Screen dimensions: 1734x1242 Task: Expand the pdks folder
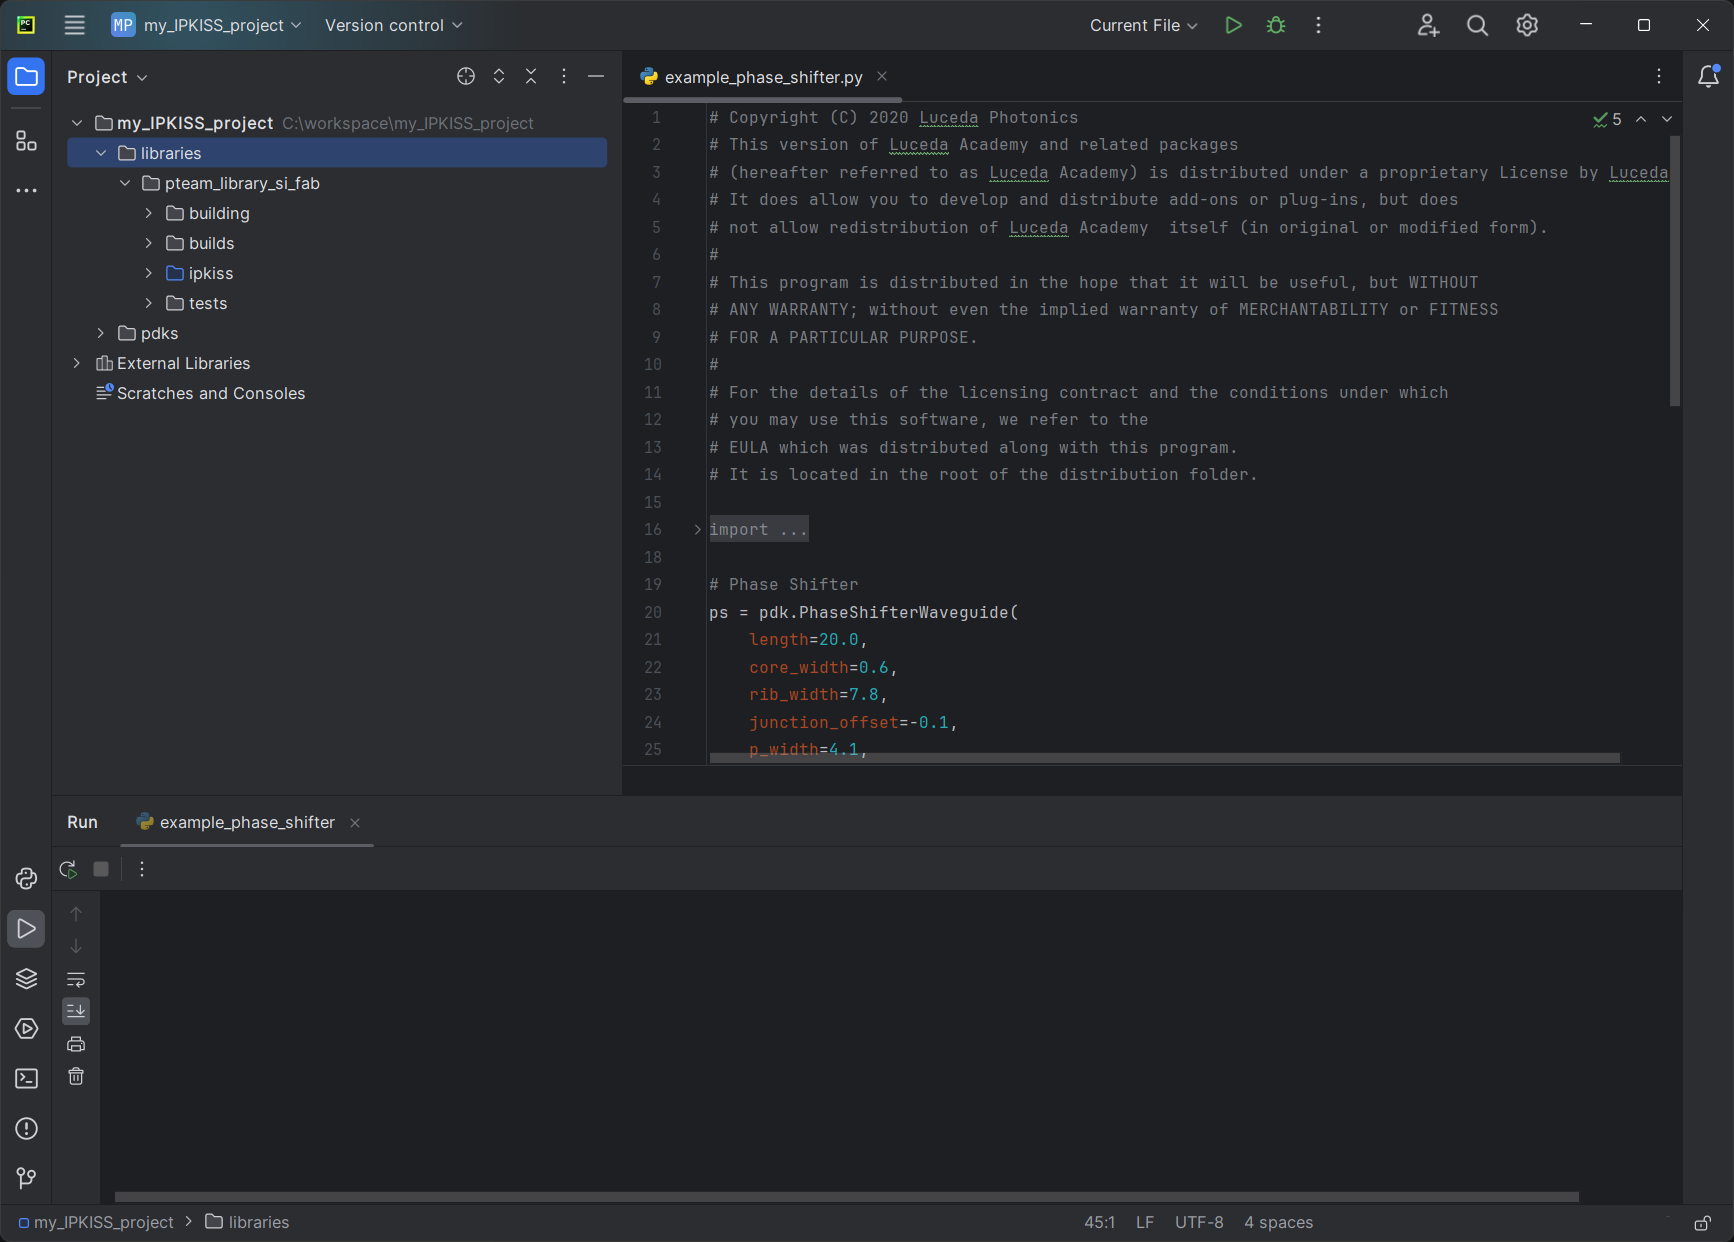[x=101, y=333]
